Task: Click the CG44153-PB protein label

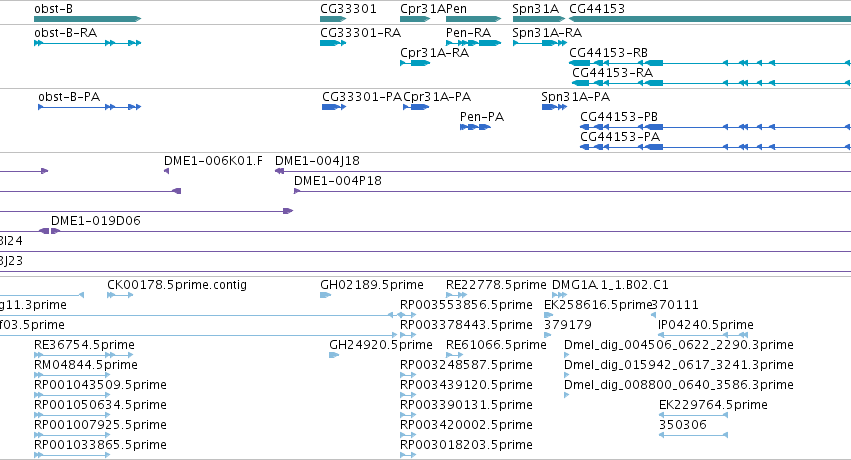Action: pyautogui.click(x=619, y=117)
